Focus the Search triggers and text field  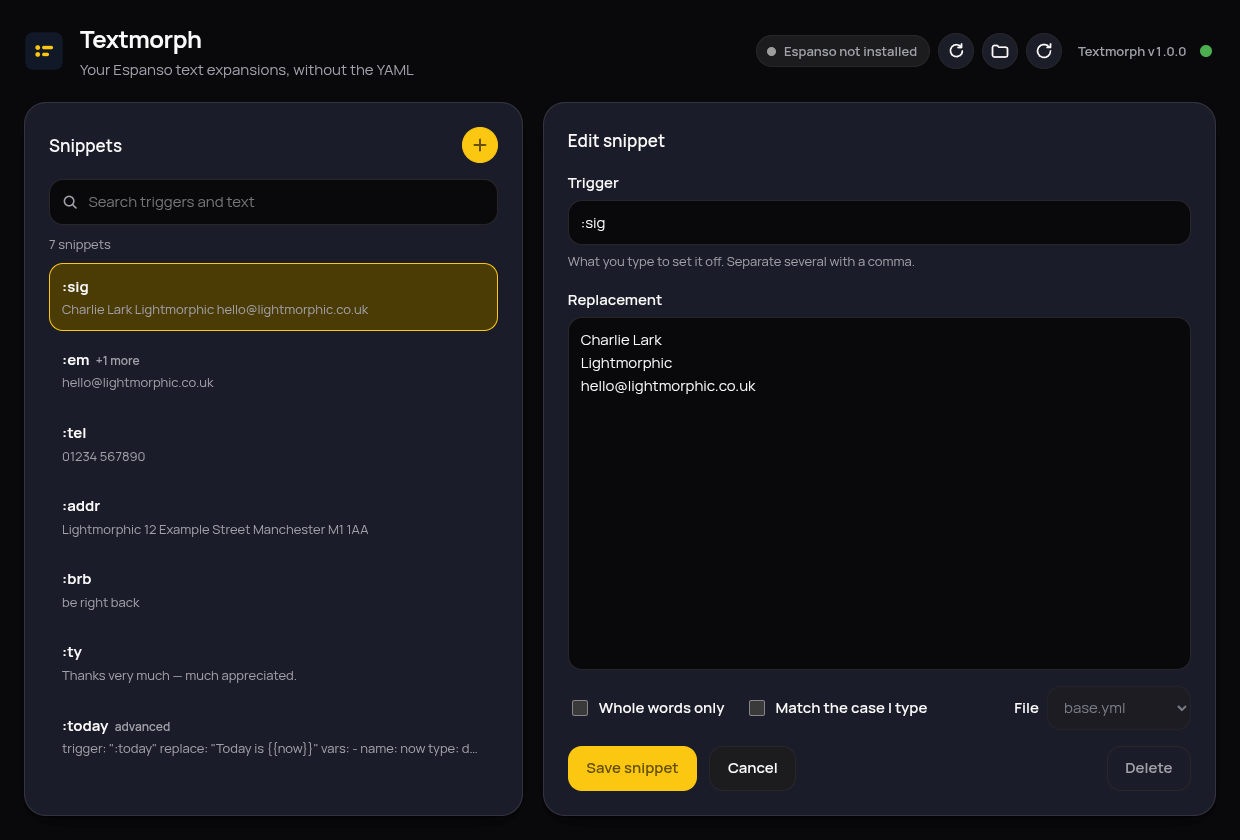point(273,202)
